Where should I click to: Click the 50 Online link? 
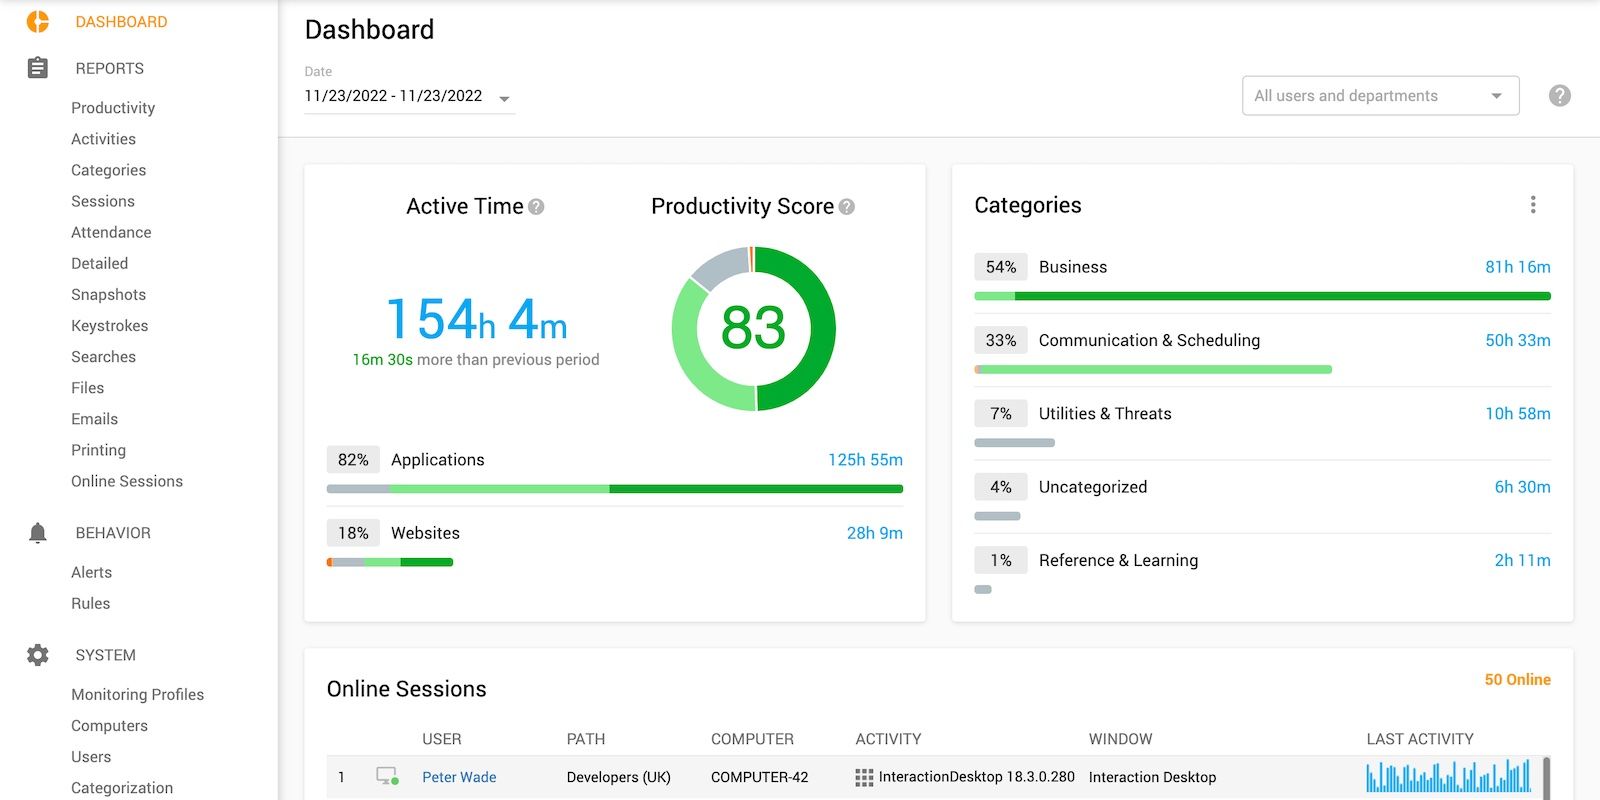click(1517, 680)
